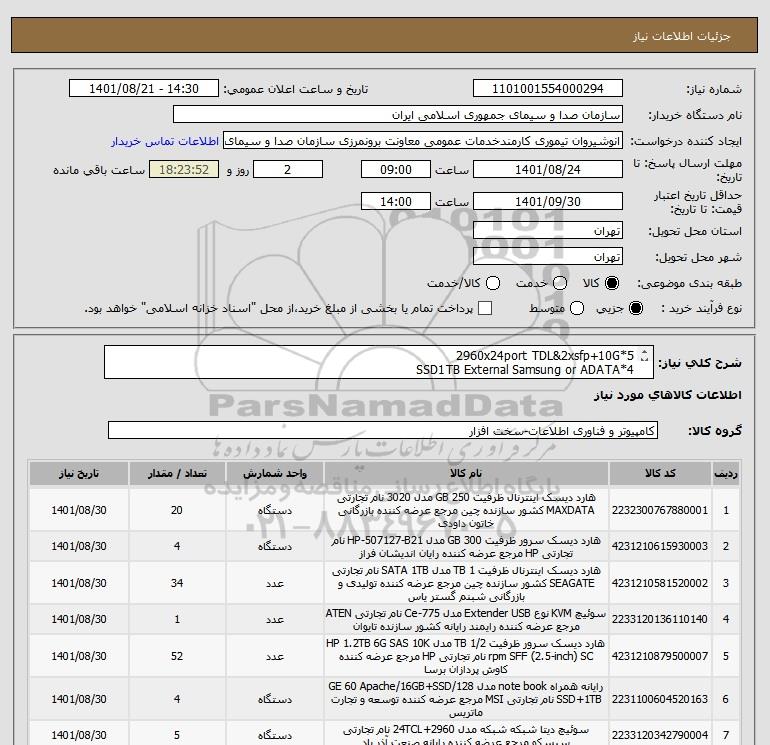The width and height of the screenshot is (770, 745).
Task: Click the اطلاعات کالاهای مورد نیاز heading
Action: 668,395
